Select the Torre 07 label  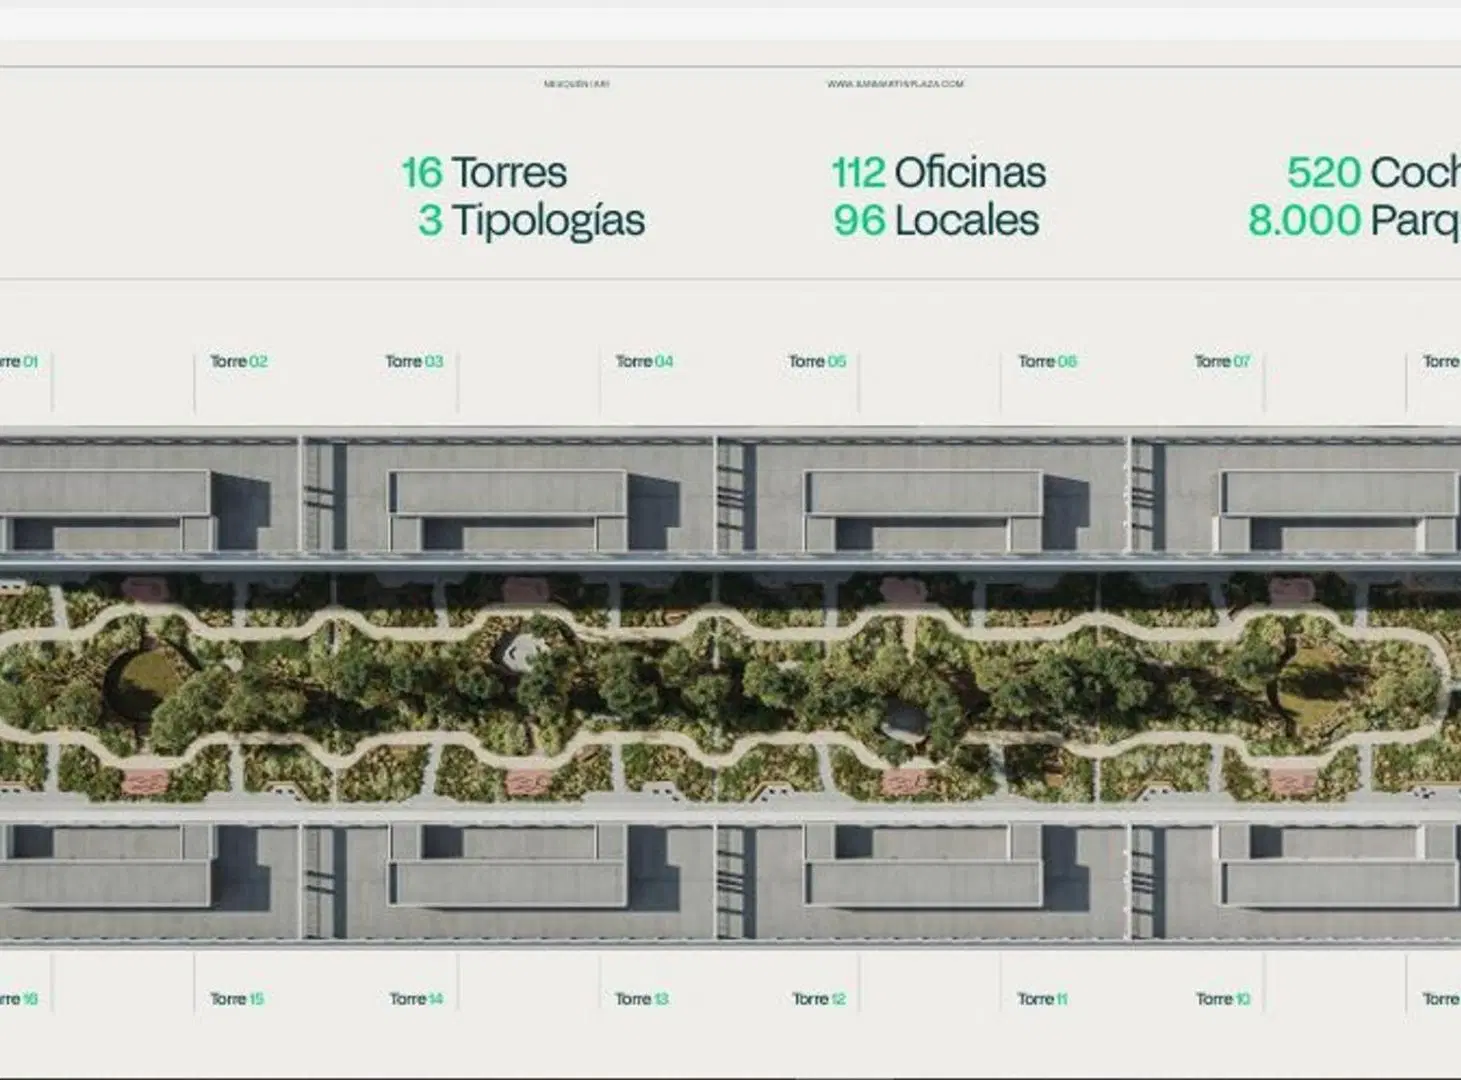1222,361
